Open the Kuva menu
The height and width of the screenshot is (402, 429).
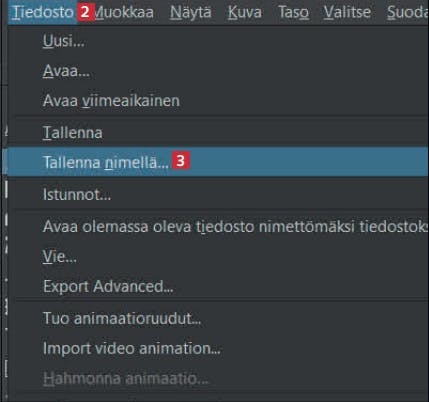pos(245,12)
